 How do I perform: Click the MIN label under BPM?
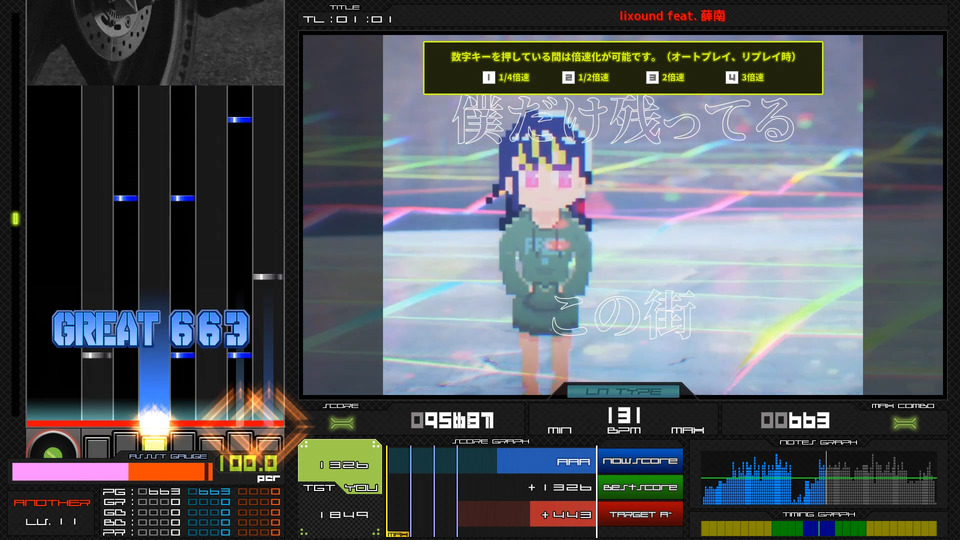click(559, 430)
